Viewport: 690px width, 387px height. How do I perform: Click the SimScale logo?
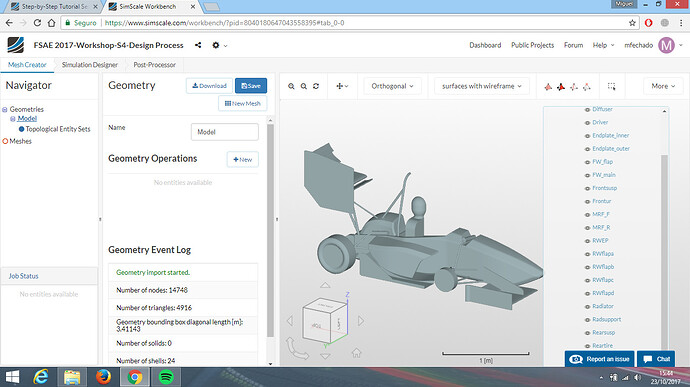[15, 45]
